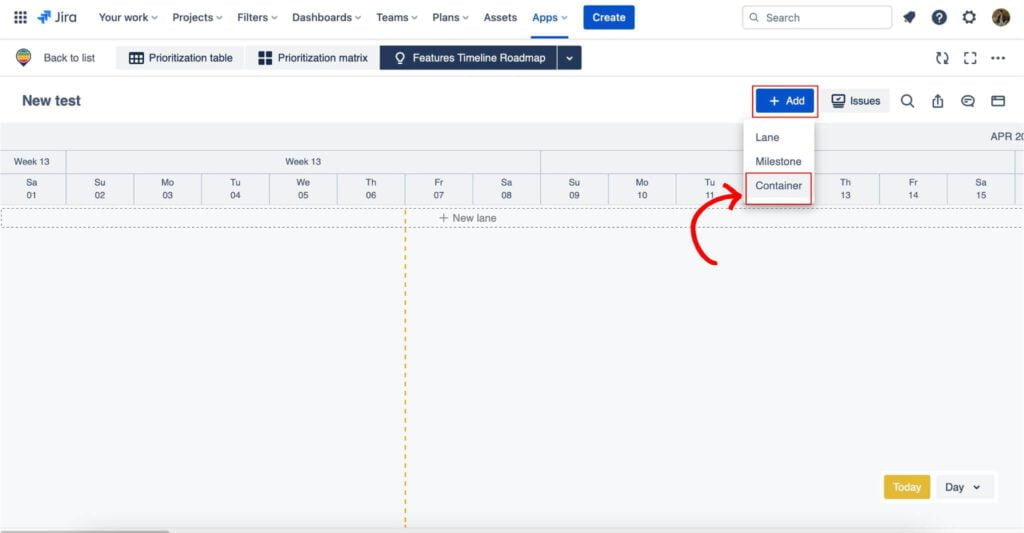Click the share export icon
The image size is (1024, 533).
tap(938, 101)
